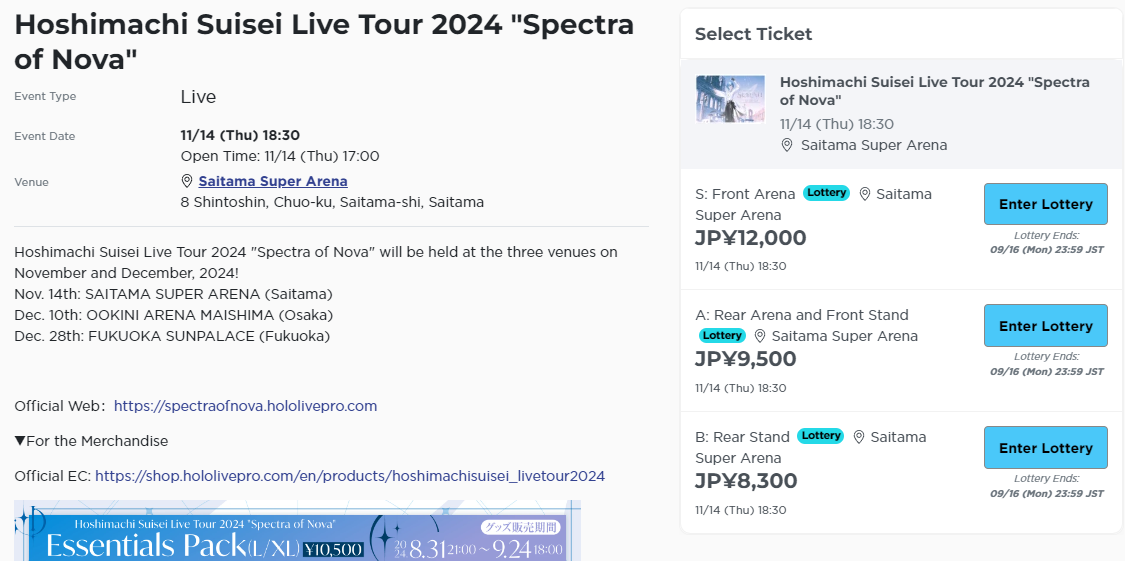Click the main event page title heading

click(324, 41)
